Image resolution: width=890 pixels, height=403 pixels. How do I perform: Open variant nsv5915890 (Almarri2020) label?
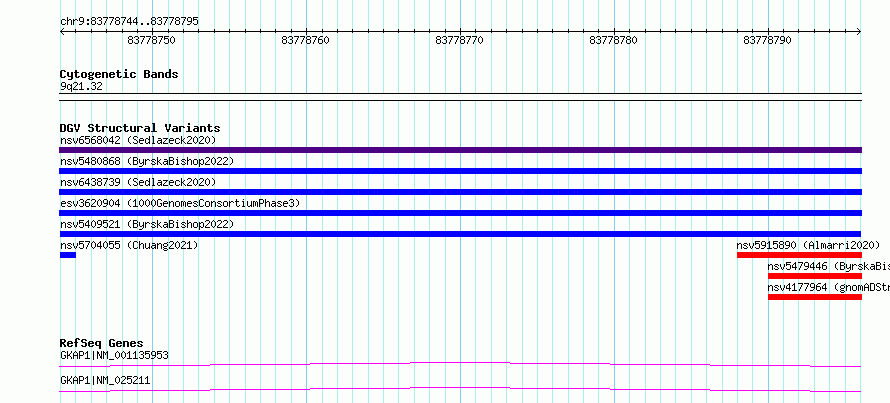point(808,245)
